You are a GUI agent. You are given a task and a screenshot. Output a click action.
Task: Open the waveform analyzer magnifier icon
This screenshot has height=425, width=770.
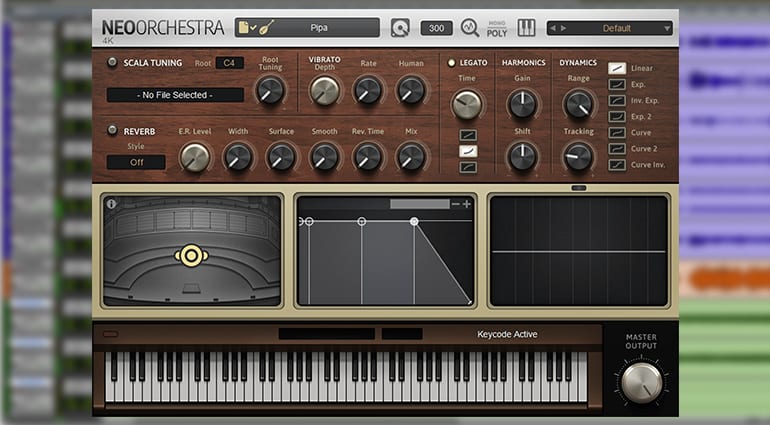[x=470, y=28]
